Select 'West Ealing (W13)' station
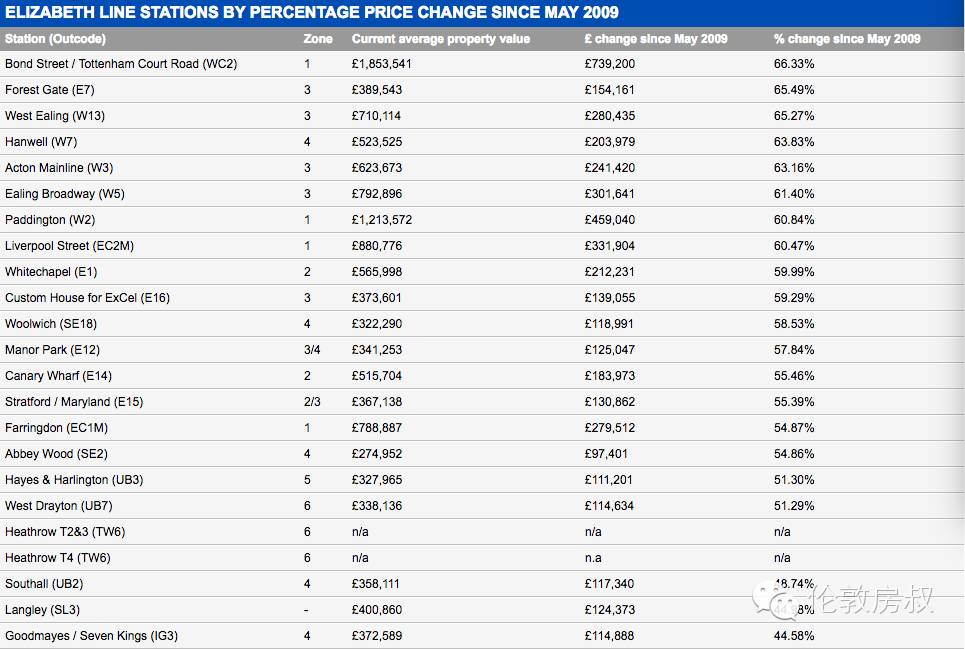965x649 pixels. pyautogui.click(x=55, y=116)
